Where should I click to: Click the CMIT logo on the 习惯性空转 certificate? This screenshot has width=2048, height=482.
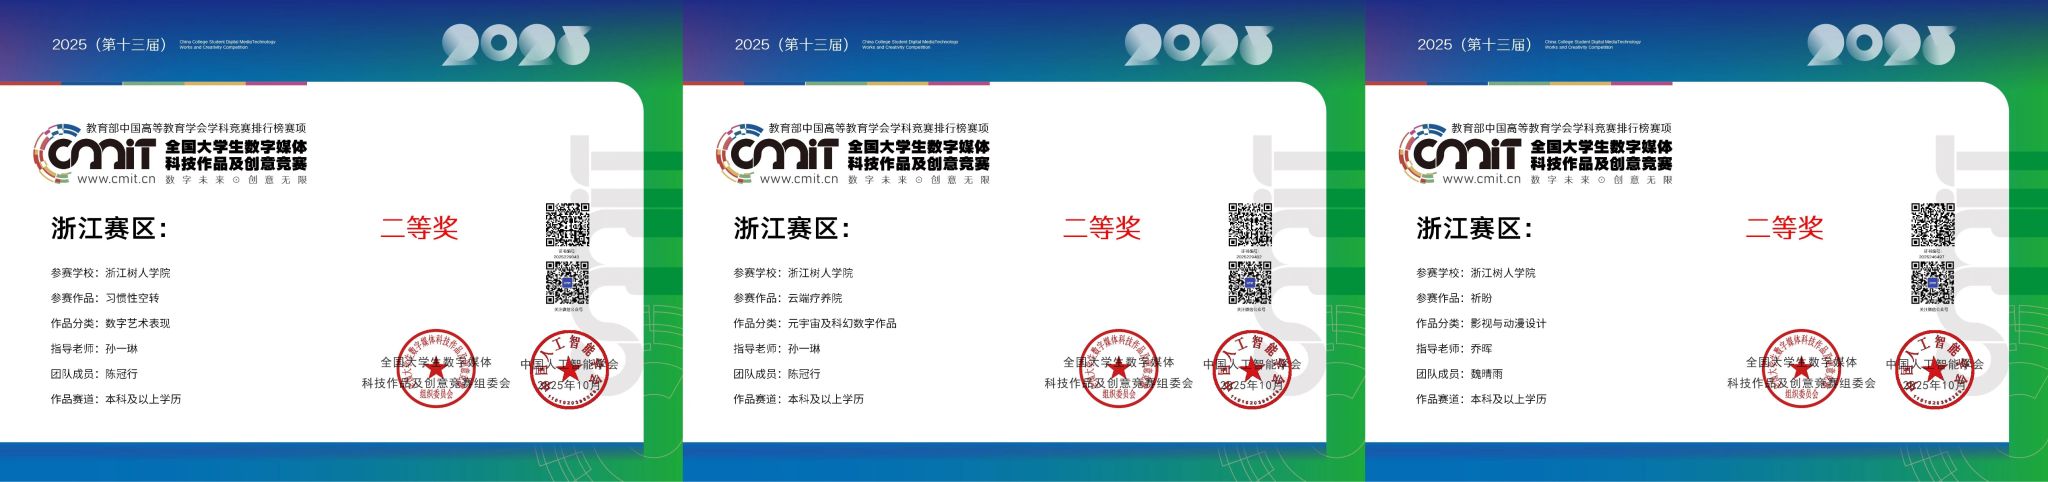[x=93, y=153]
